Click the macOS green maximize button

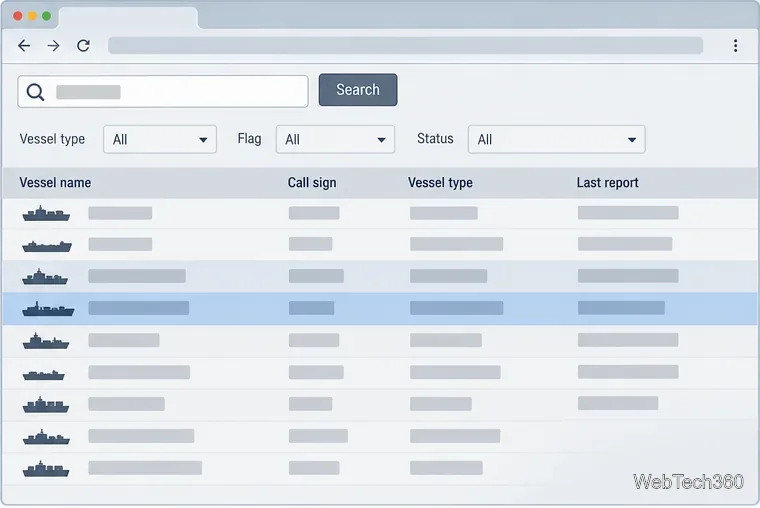tap(47, 16)
